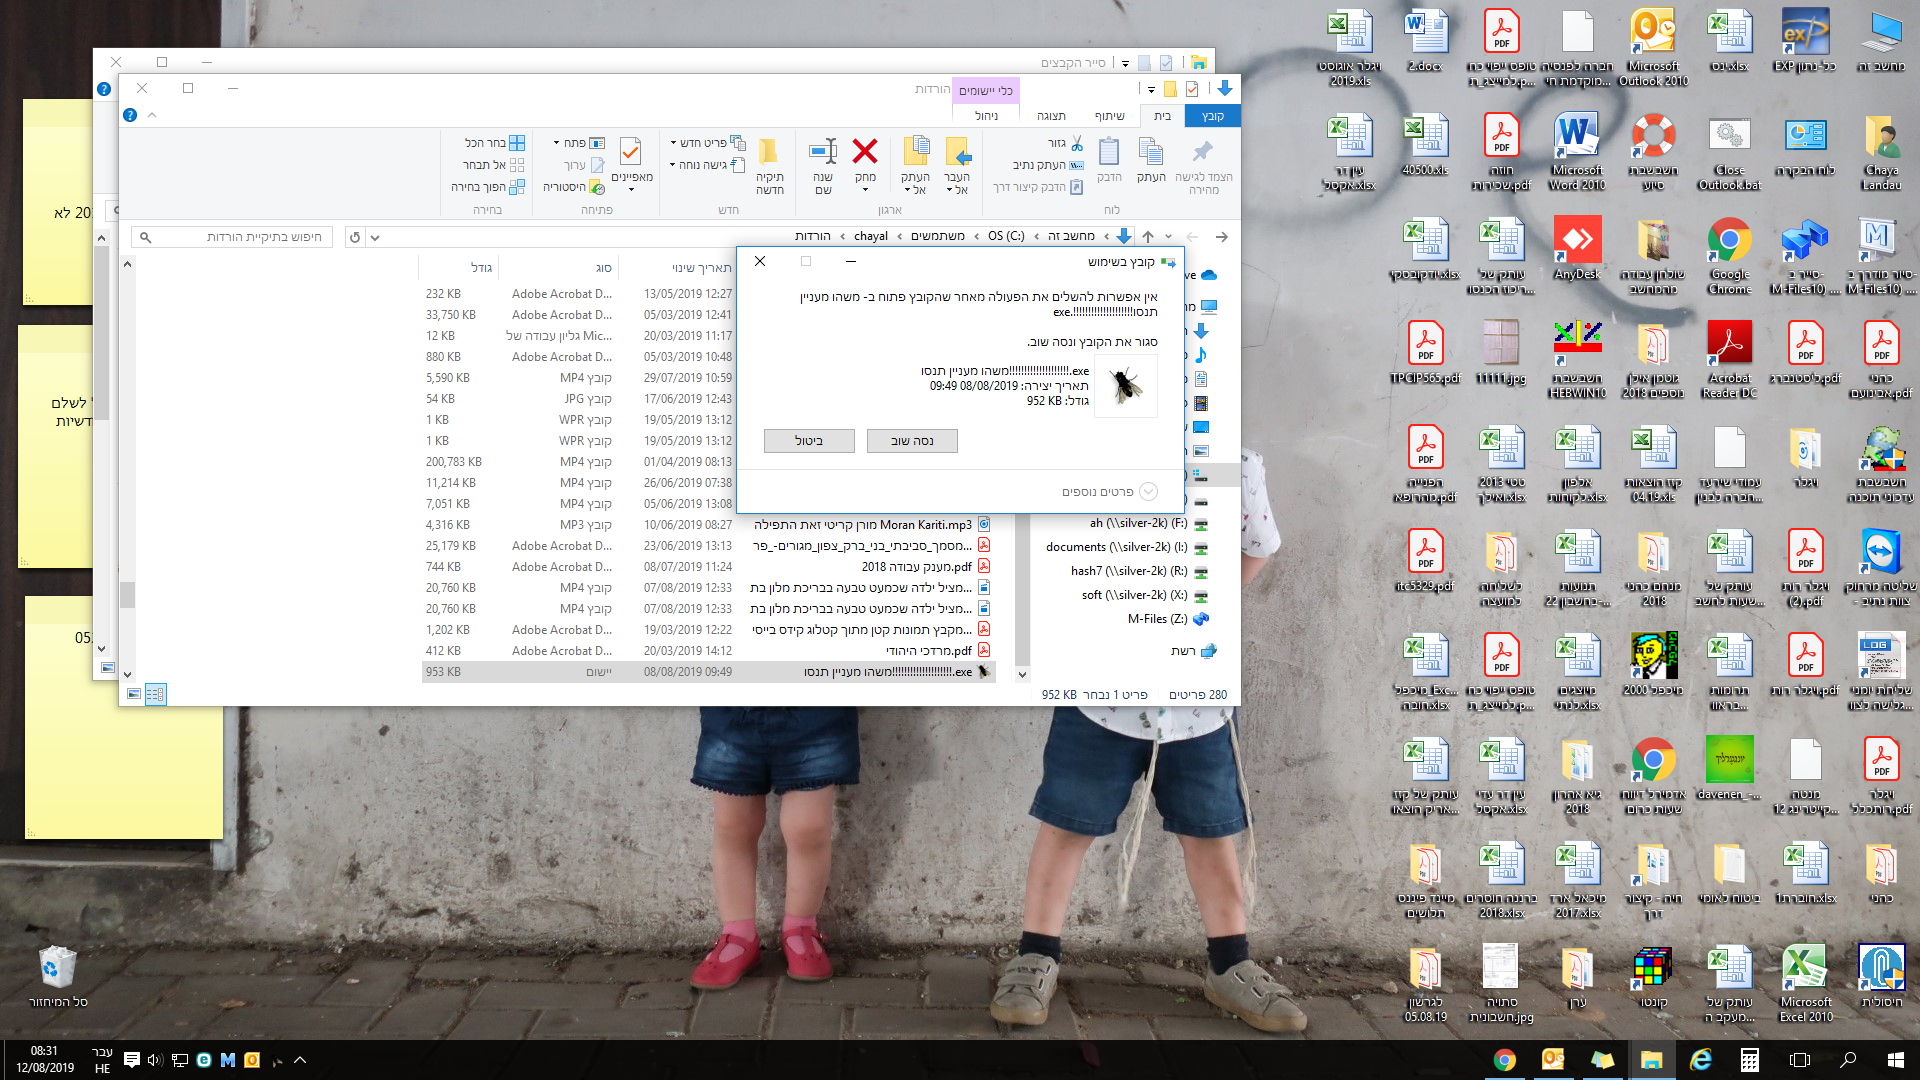Click the Copy (העתק) clipboard icon
The height and width of the screenshot is (1080, 1920).
click(1151, 152)
